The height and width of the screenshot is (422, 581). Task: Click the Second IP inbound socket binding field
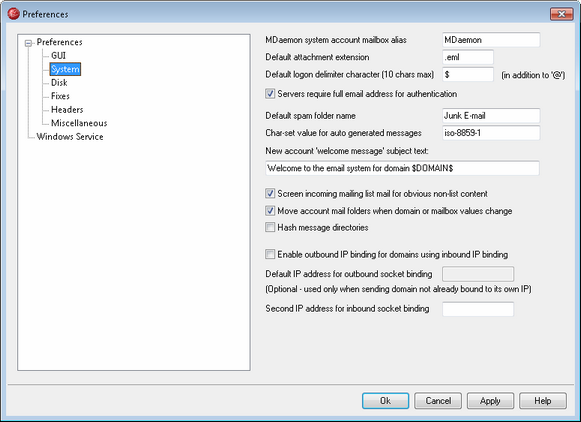point(478,309)
